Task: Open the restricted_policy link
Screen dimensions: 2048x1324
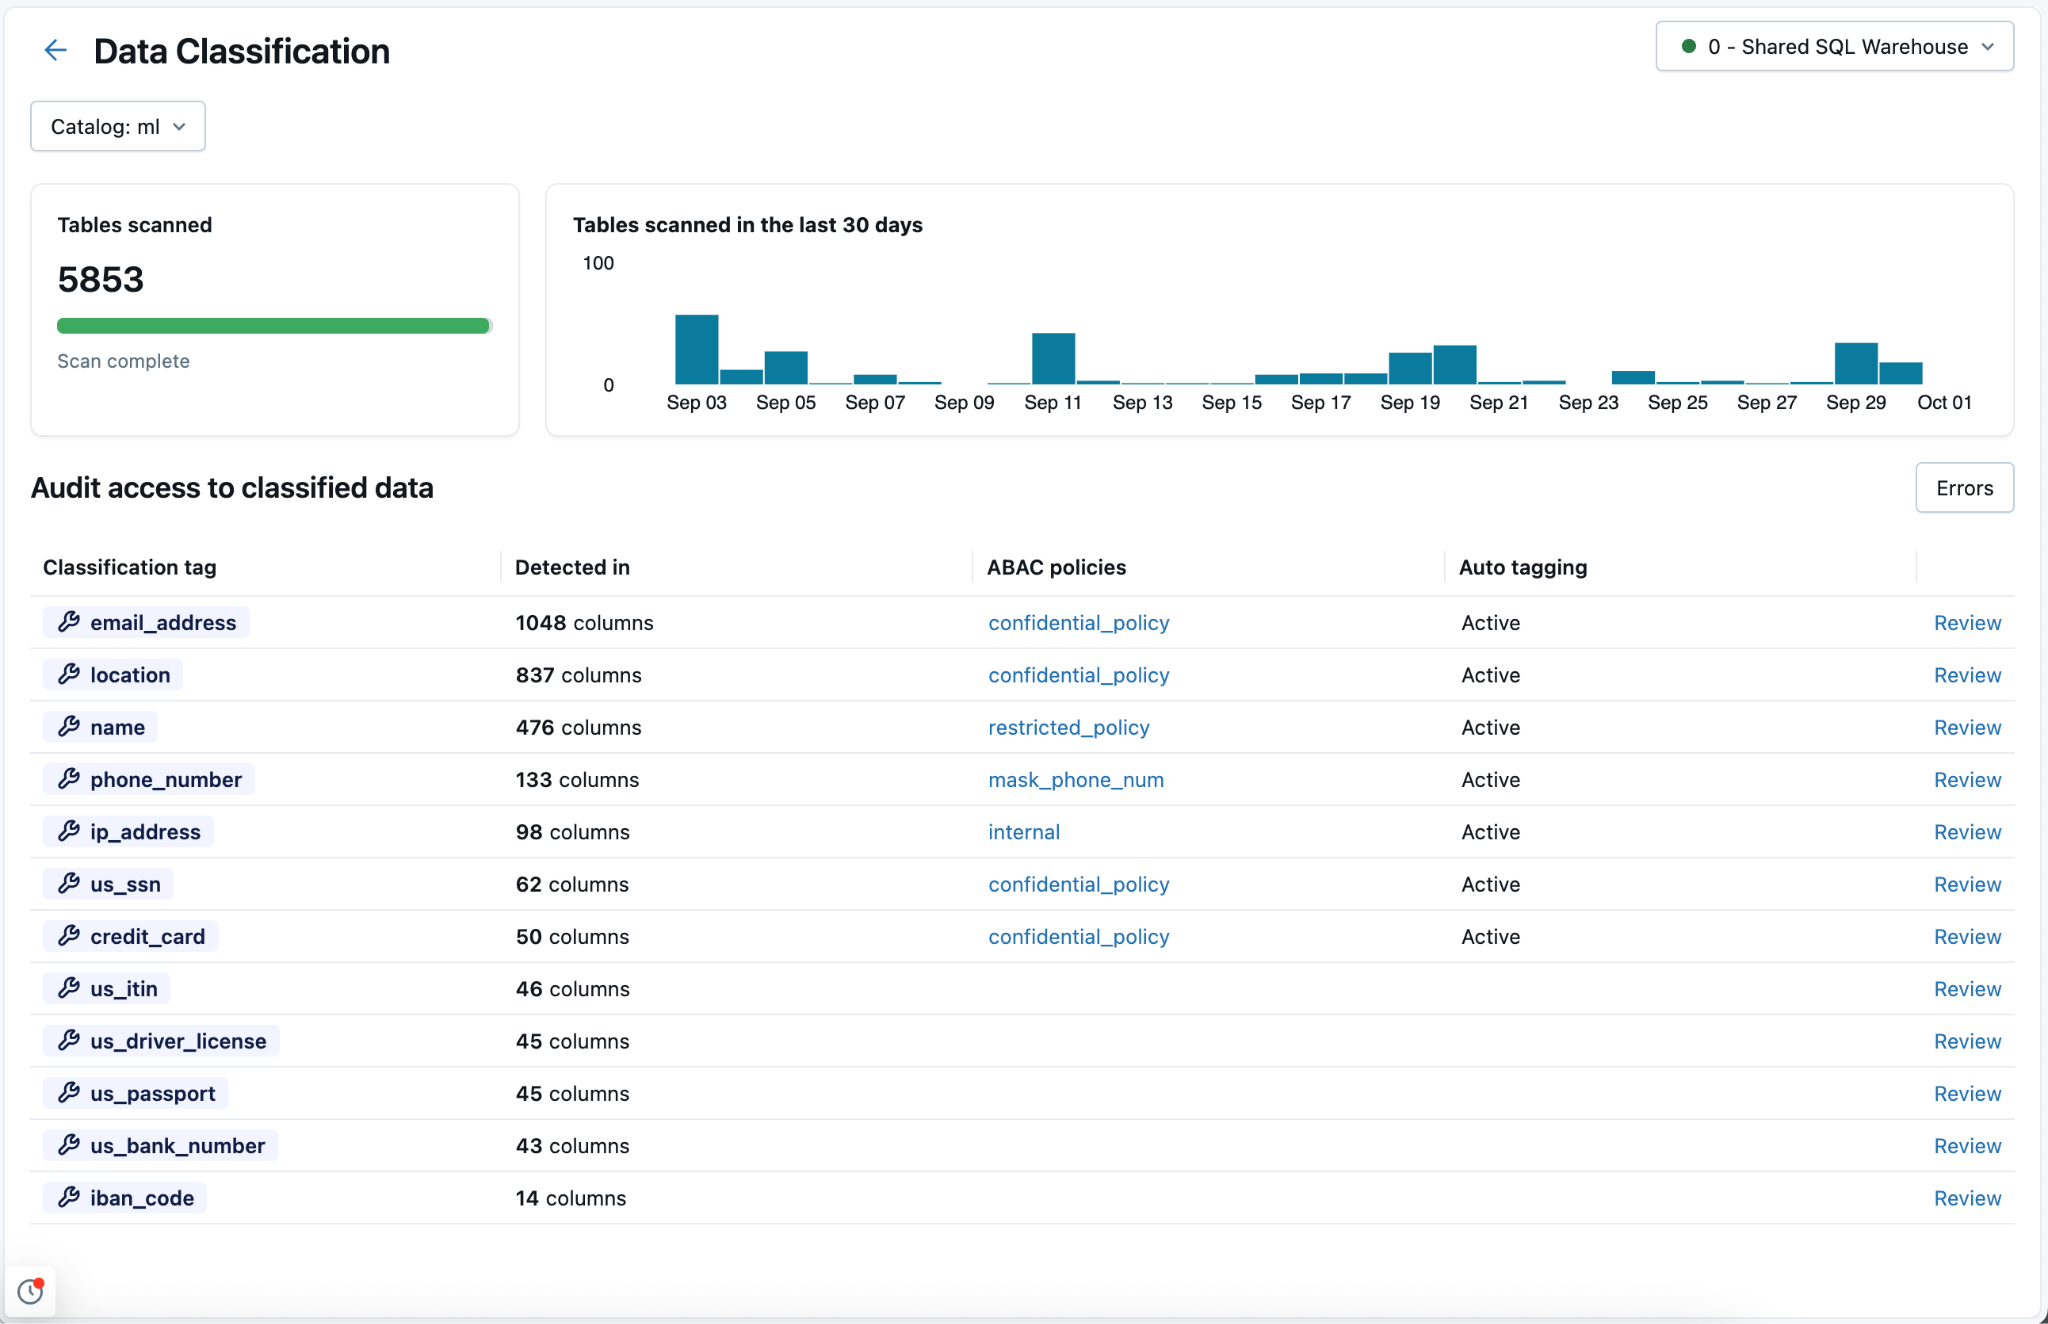Action: click(x=1068, y=727)
